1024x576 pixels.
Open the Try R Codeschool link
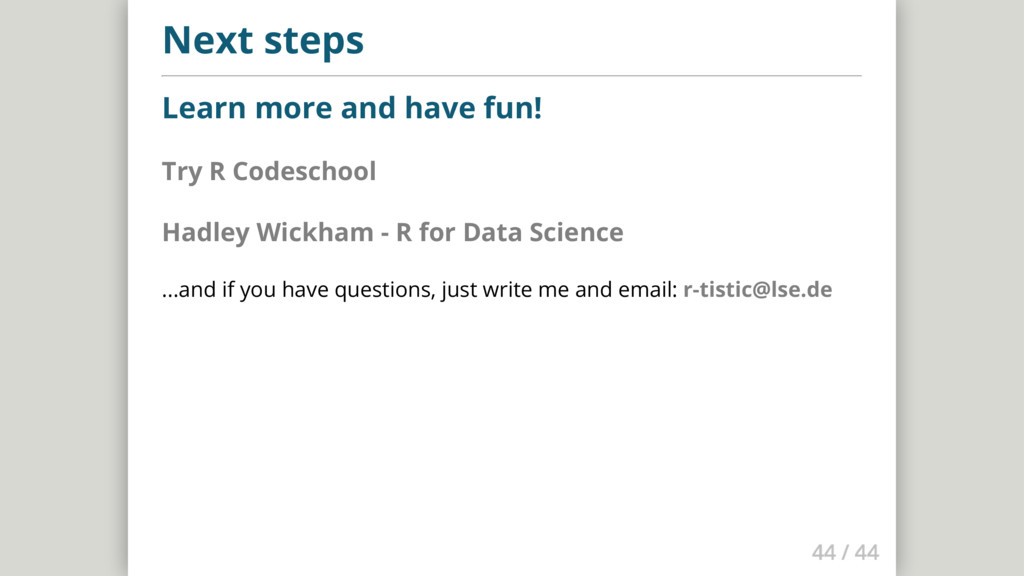click(269, 172)
